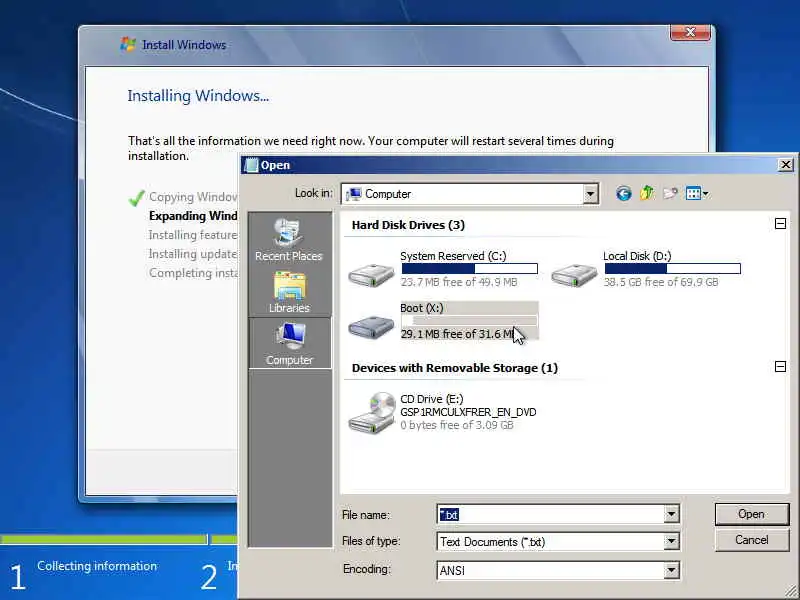Image resolution: width=800 pixels, height=600 pixels.
Task: Open Recent Places in the sidebar
Action: (x=289, y=240)
